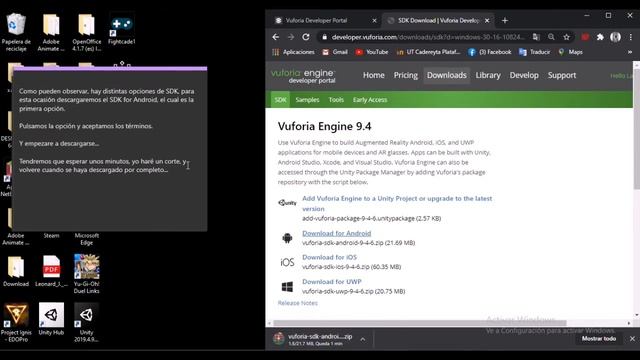Open the Chrome three-dot menu
This screenshot has width=640, height=360.
tap(631, 37)
